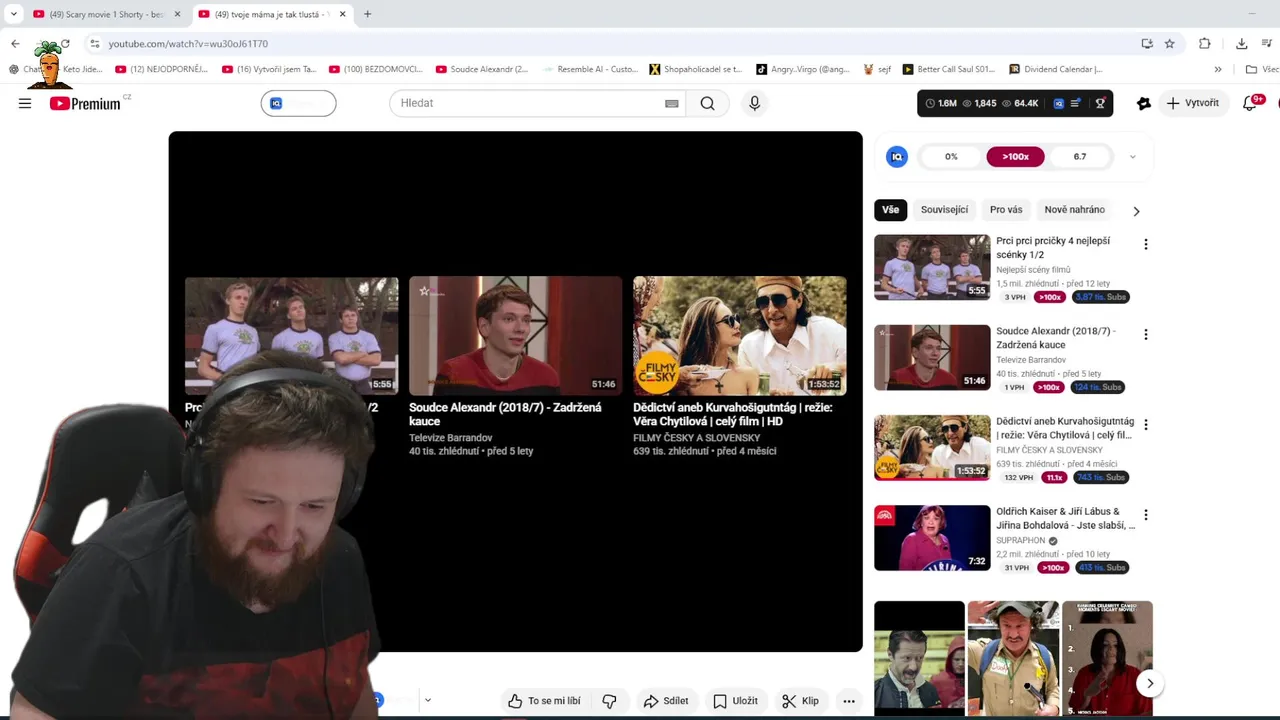Open options for Oldřich Kaiser video

tap(1145, 515)
